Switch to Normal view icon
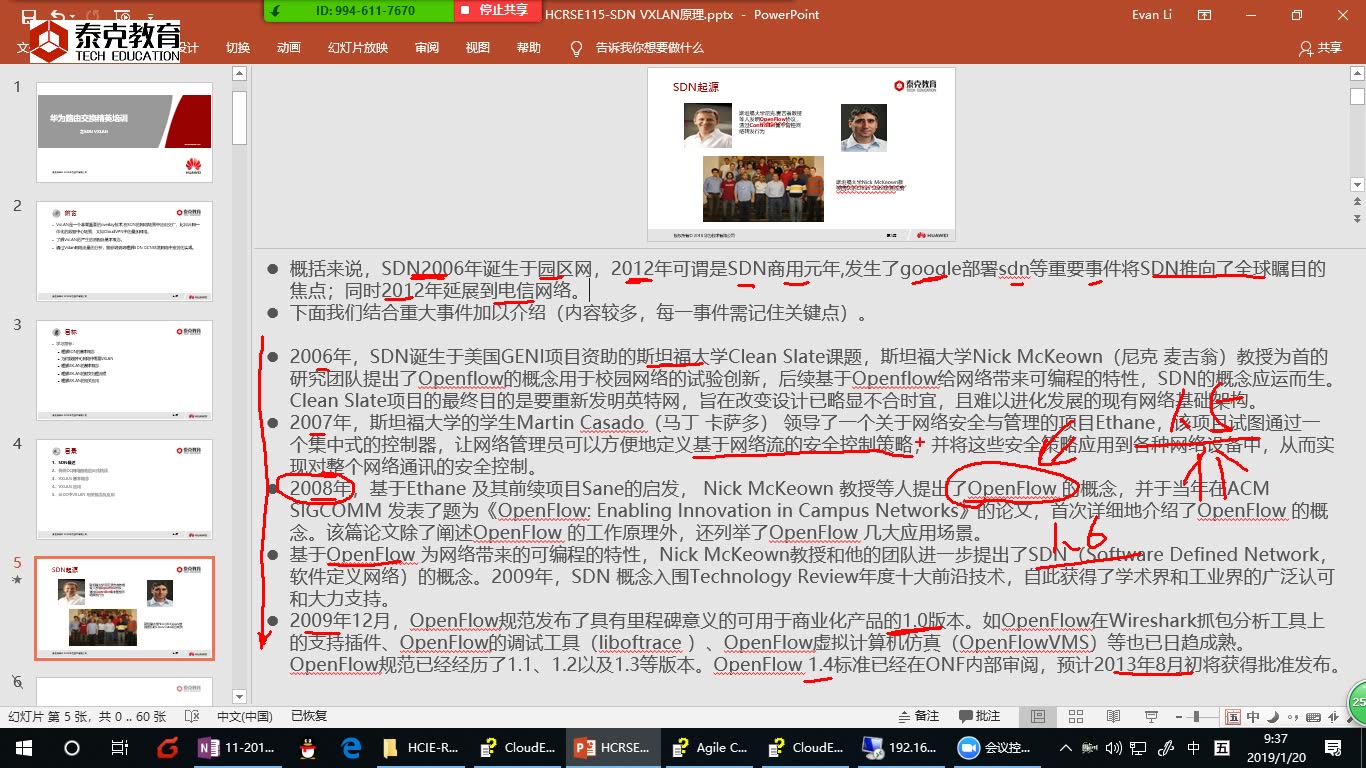 [1039, 716]
